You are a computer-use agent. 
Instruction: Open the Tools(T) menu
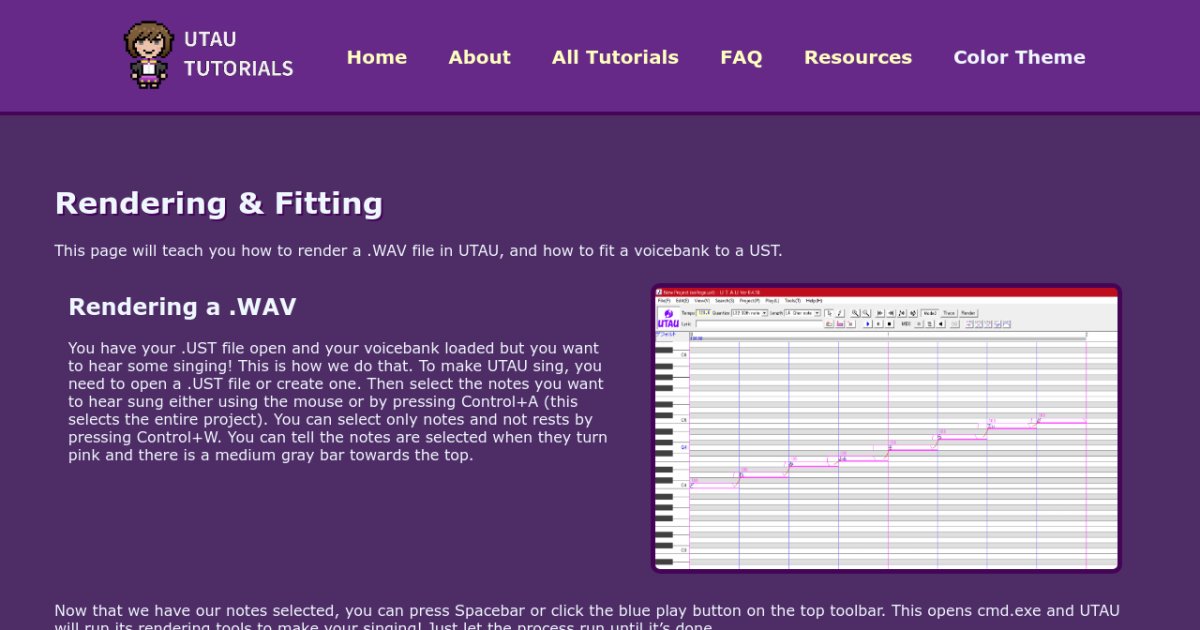[792, 301]
